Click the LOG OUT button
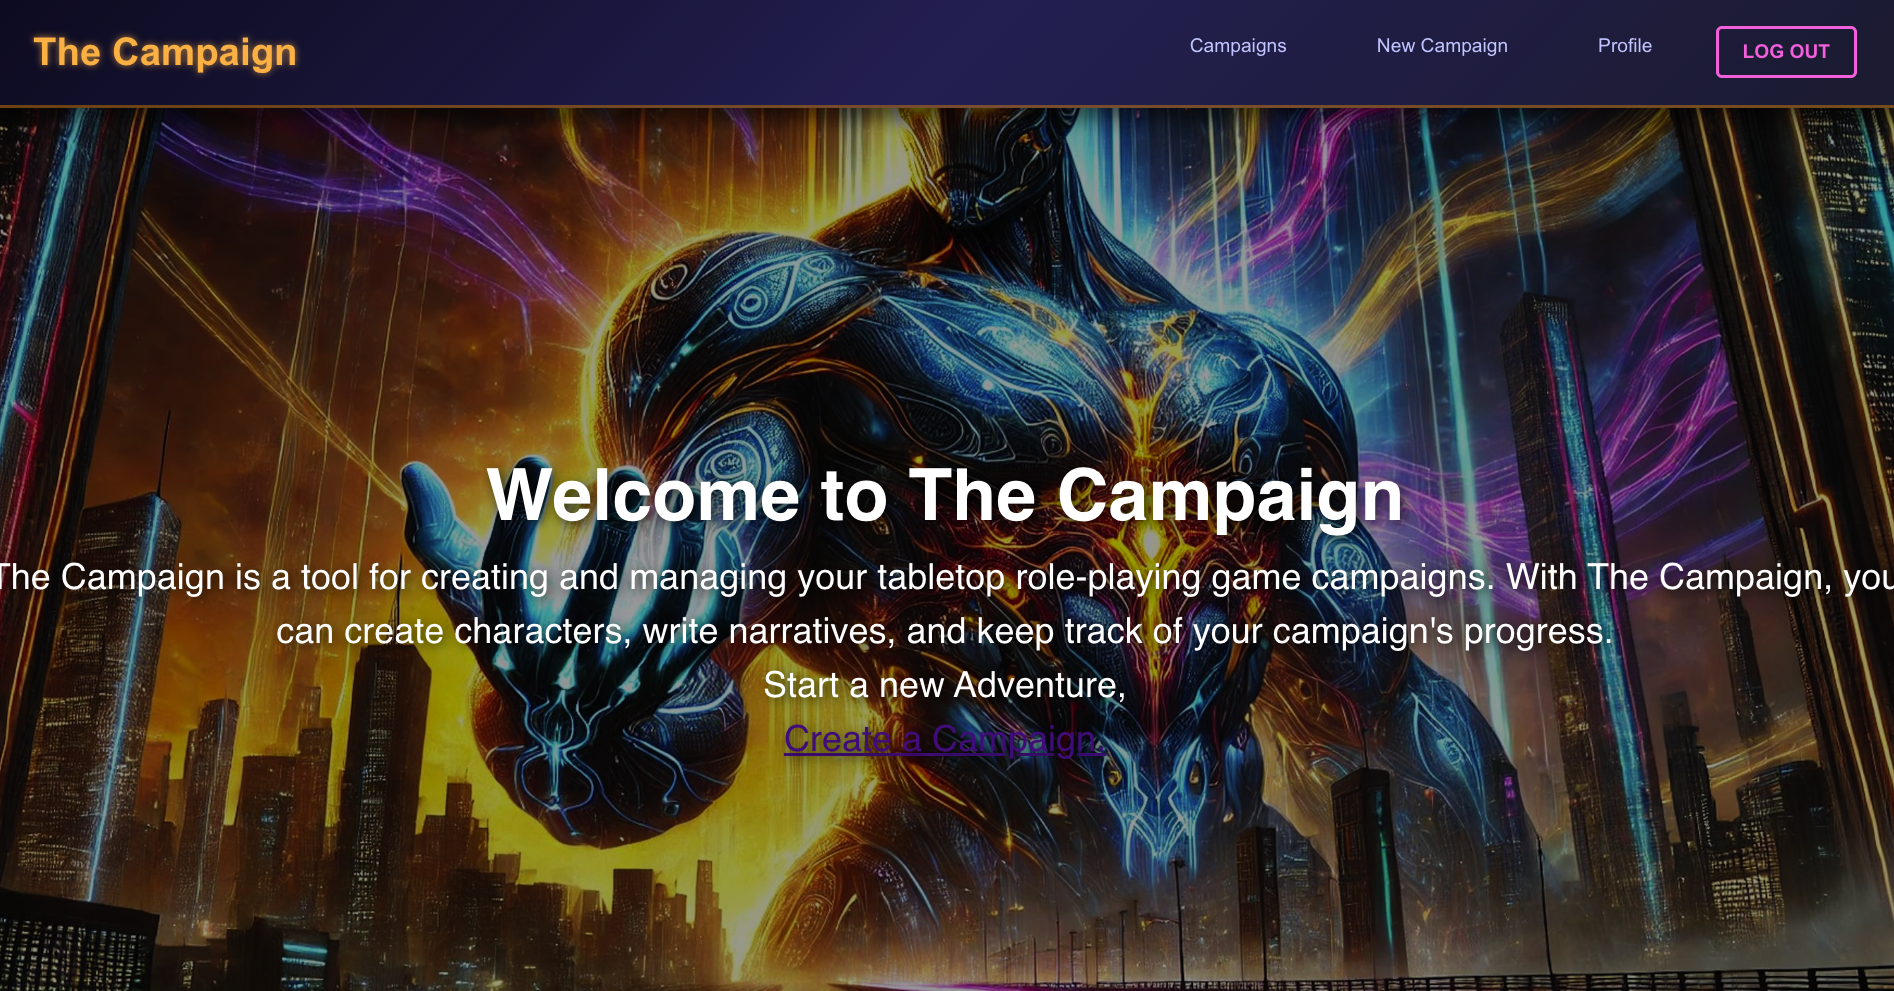This screenshot has height=991, width=1894. click(x=1786, y=52)
